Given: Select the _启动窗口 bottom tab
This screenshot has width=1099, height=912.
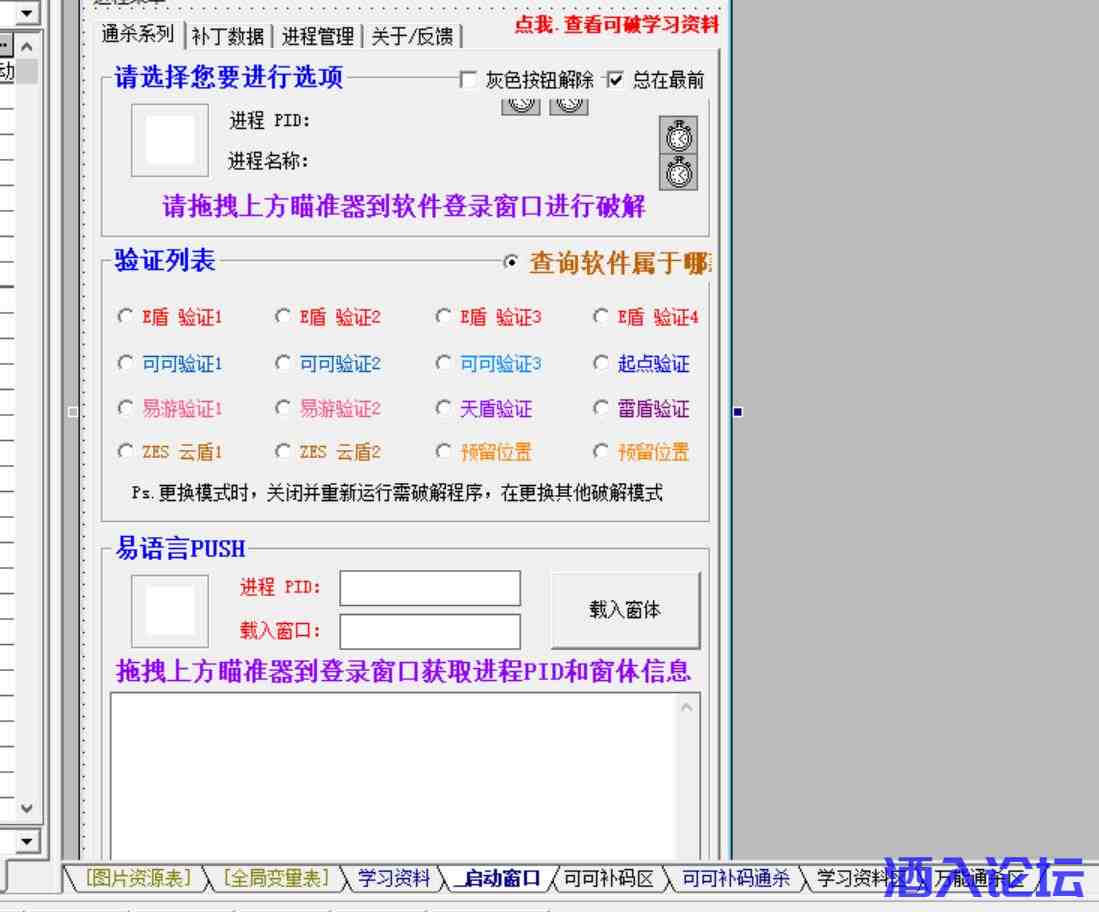Looking at the screenshot, I should (498, 878).
